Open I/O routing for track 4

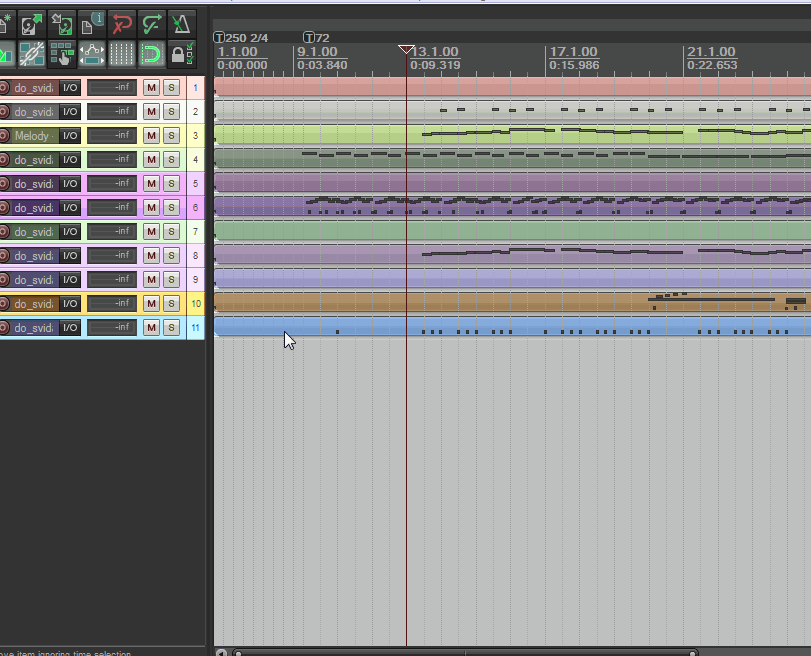pos(70,159)
